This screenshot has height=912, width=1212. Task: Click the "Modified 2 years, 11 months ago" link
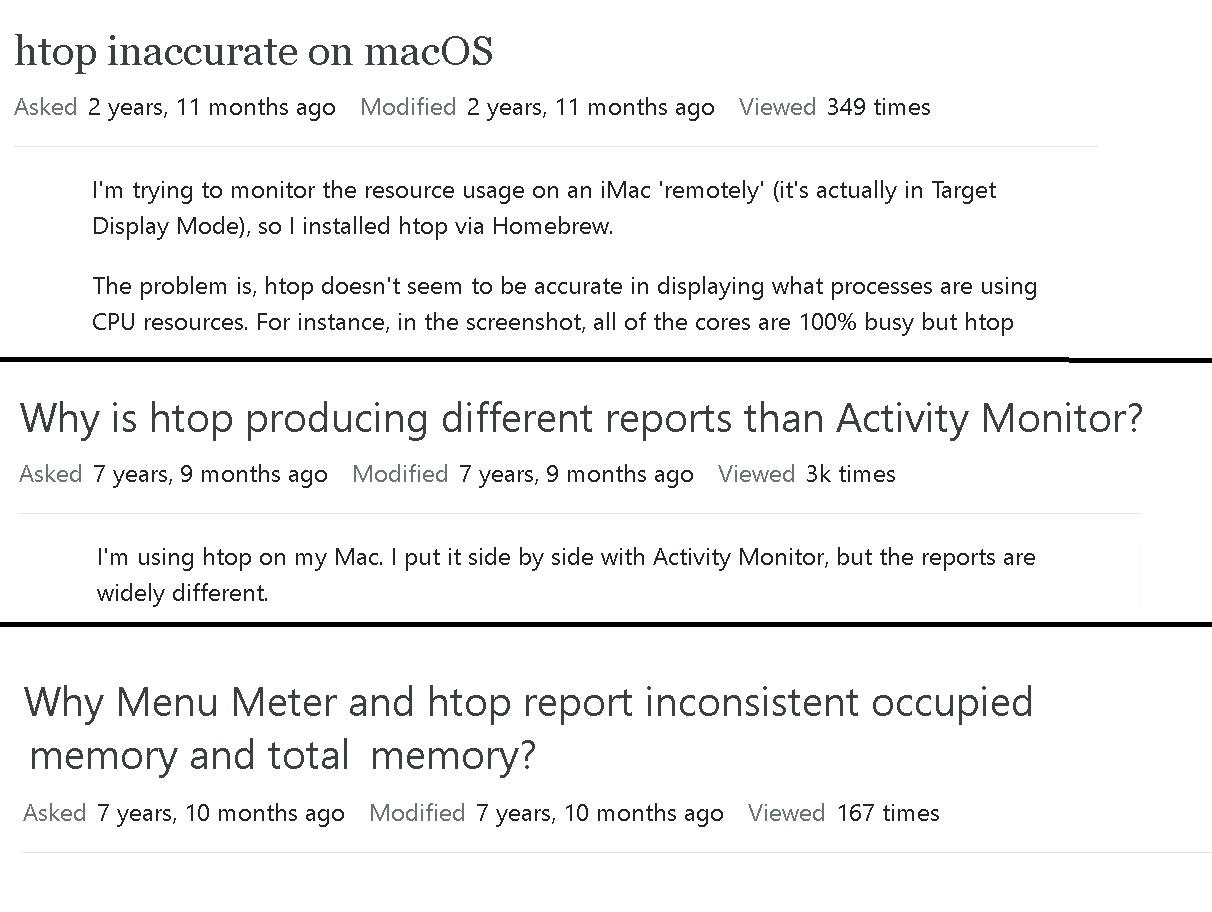(537, 107)
